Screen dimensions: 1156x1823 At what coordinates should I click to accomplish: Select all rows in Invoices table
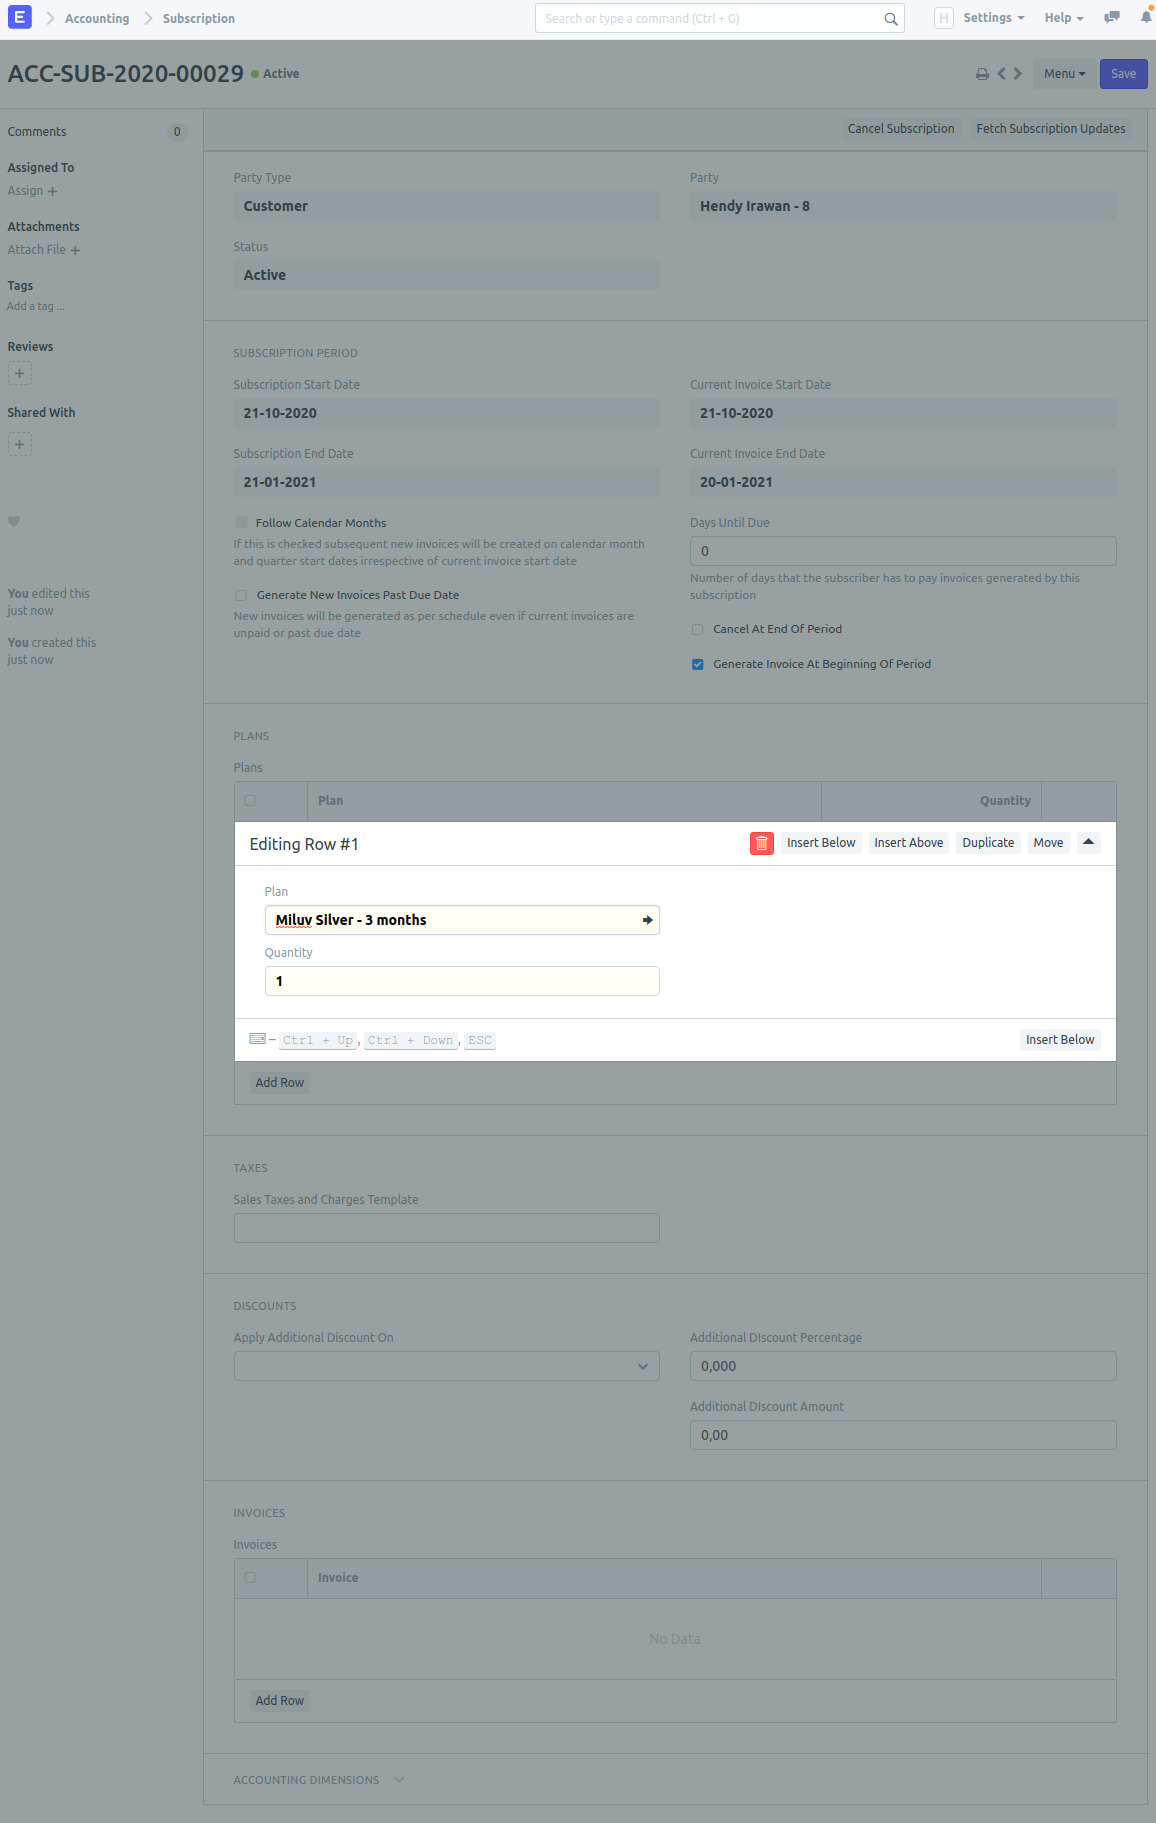(250, 1578)
